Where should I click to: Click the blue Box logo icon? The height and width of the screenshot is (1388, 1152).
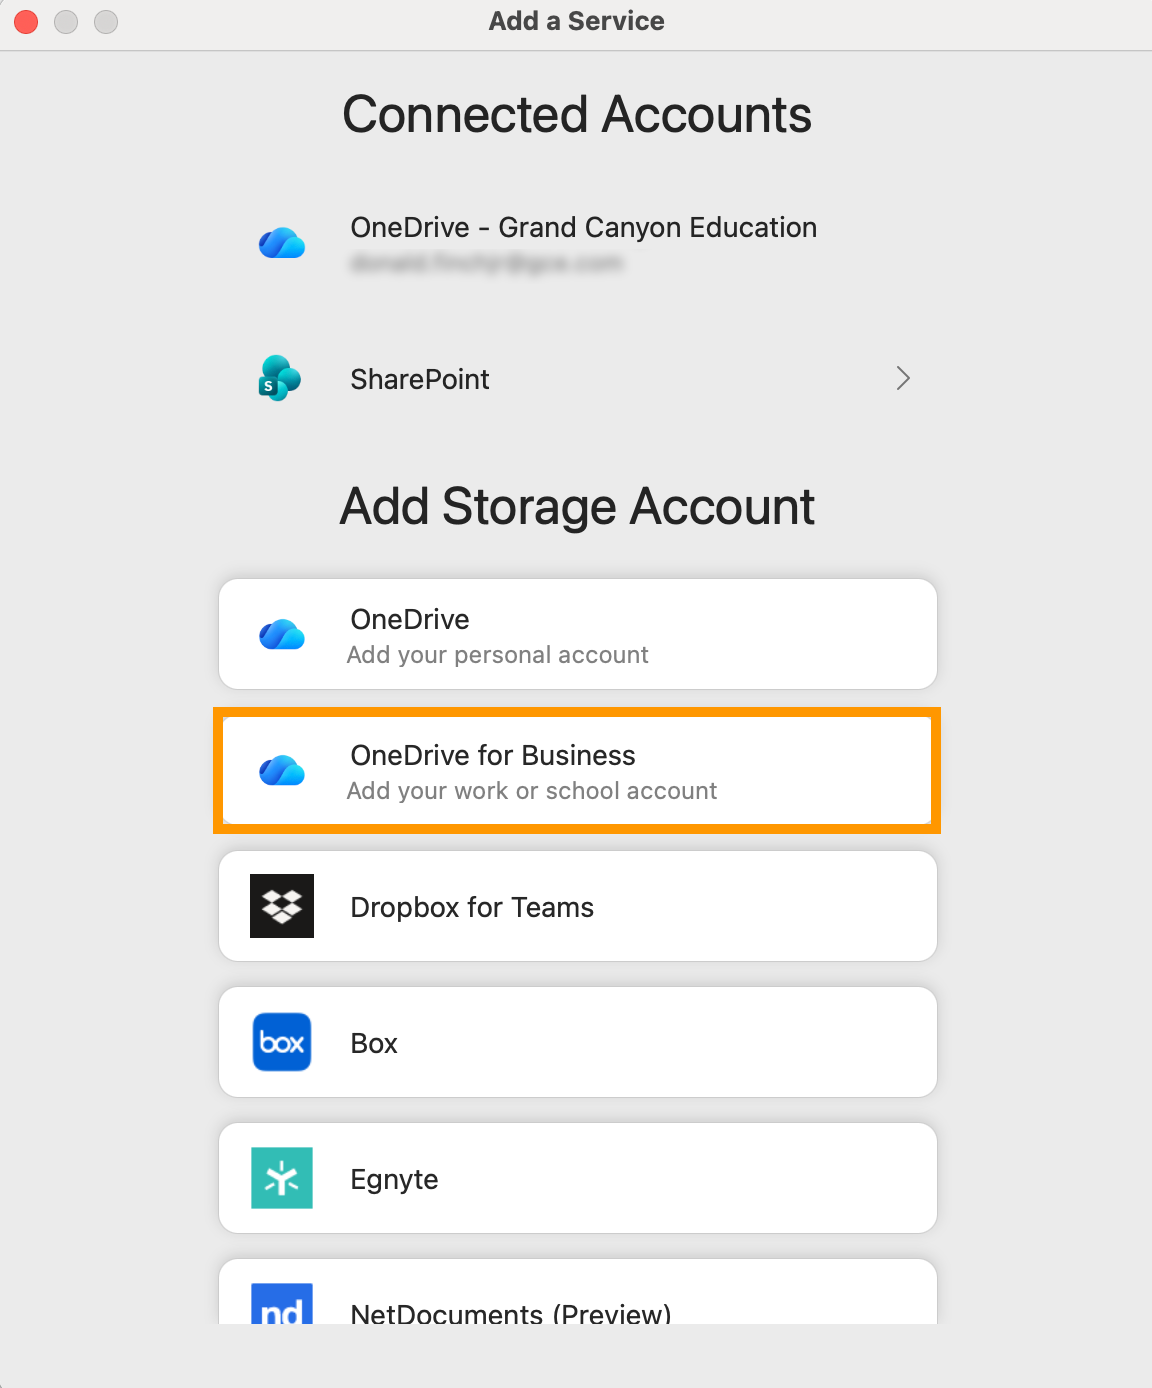pyautogui.click(x=282, y=1042)
